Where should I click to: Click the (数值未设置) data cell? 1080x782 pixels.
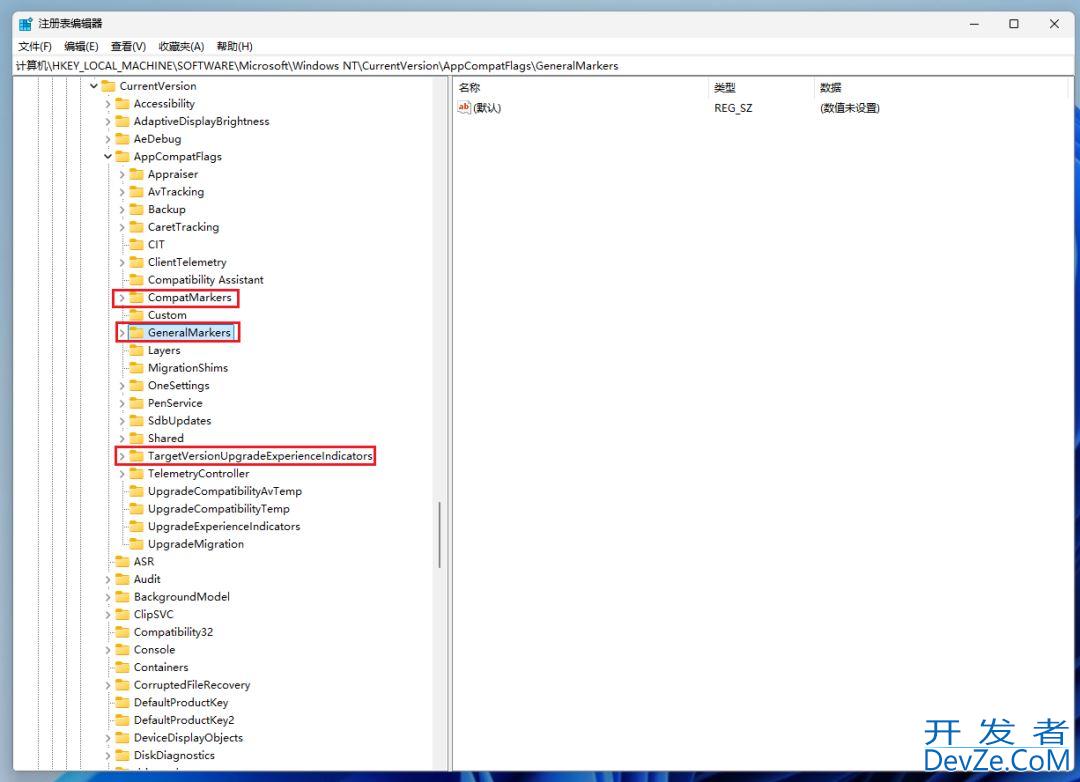pos(849,108)
